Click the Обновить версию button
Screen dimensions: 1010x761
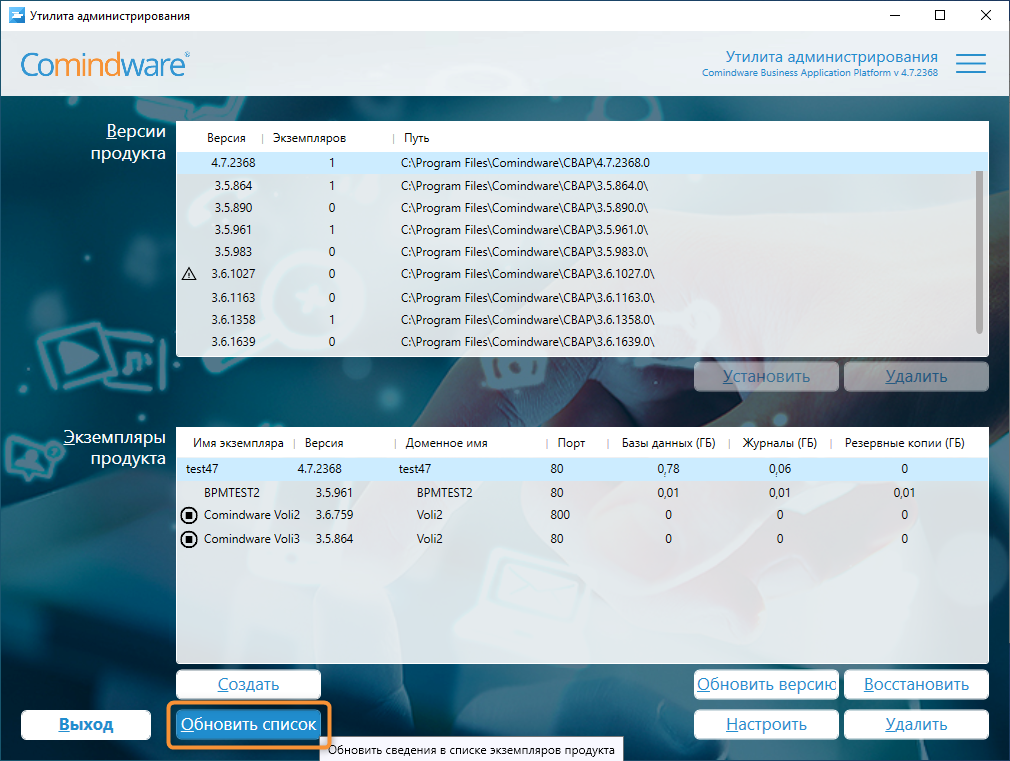(766, 684)
